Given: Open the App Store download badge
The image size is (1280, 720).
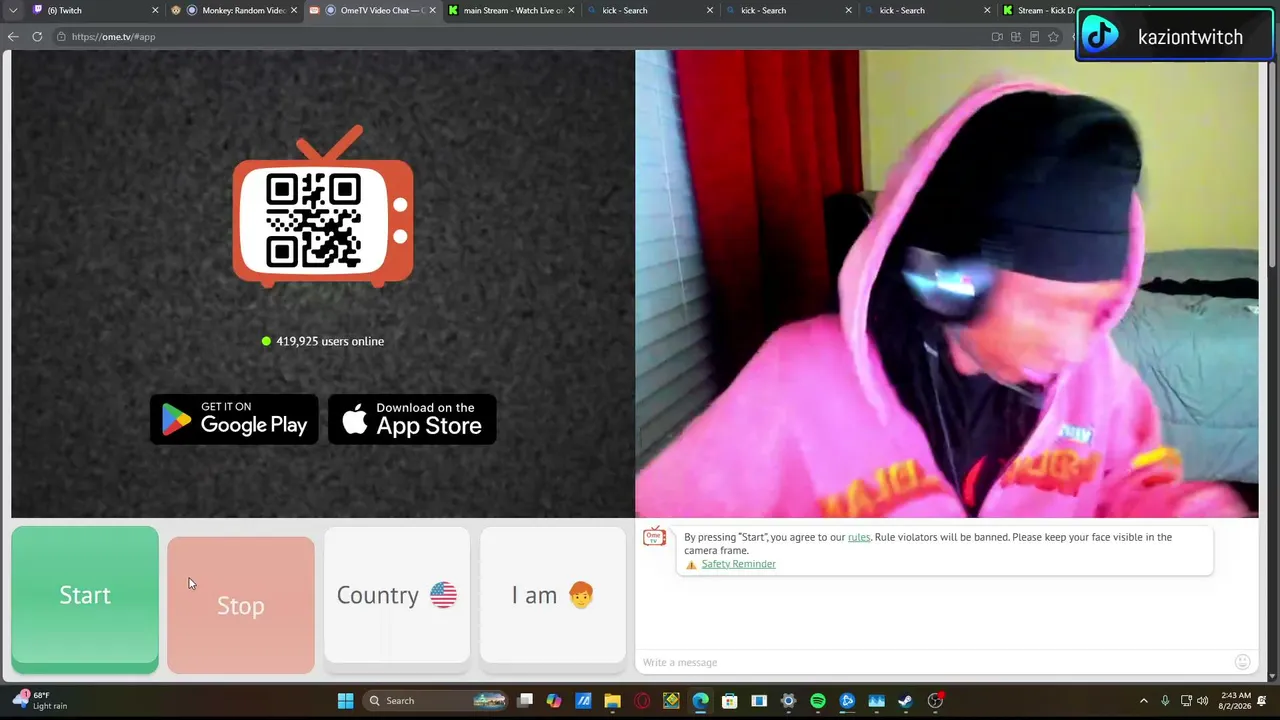Looking at the screenshot, I should click(412, 419).
